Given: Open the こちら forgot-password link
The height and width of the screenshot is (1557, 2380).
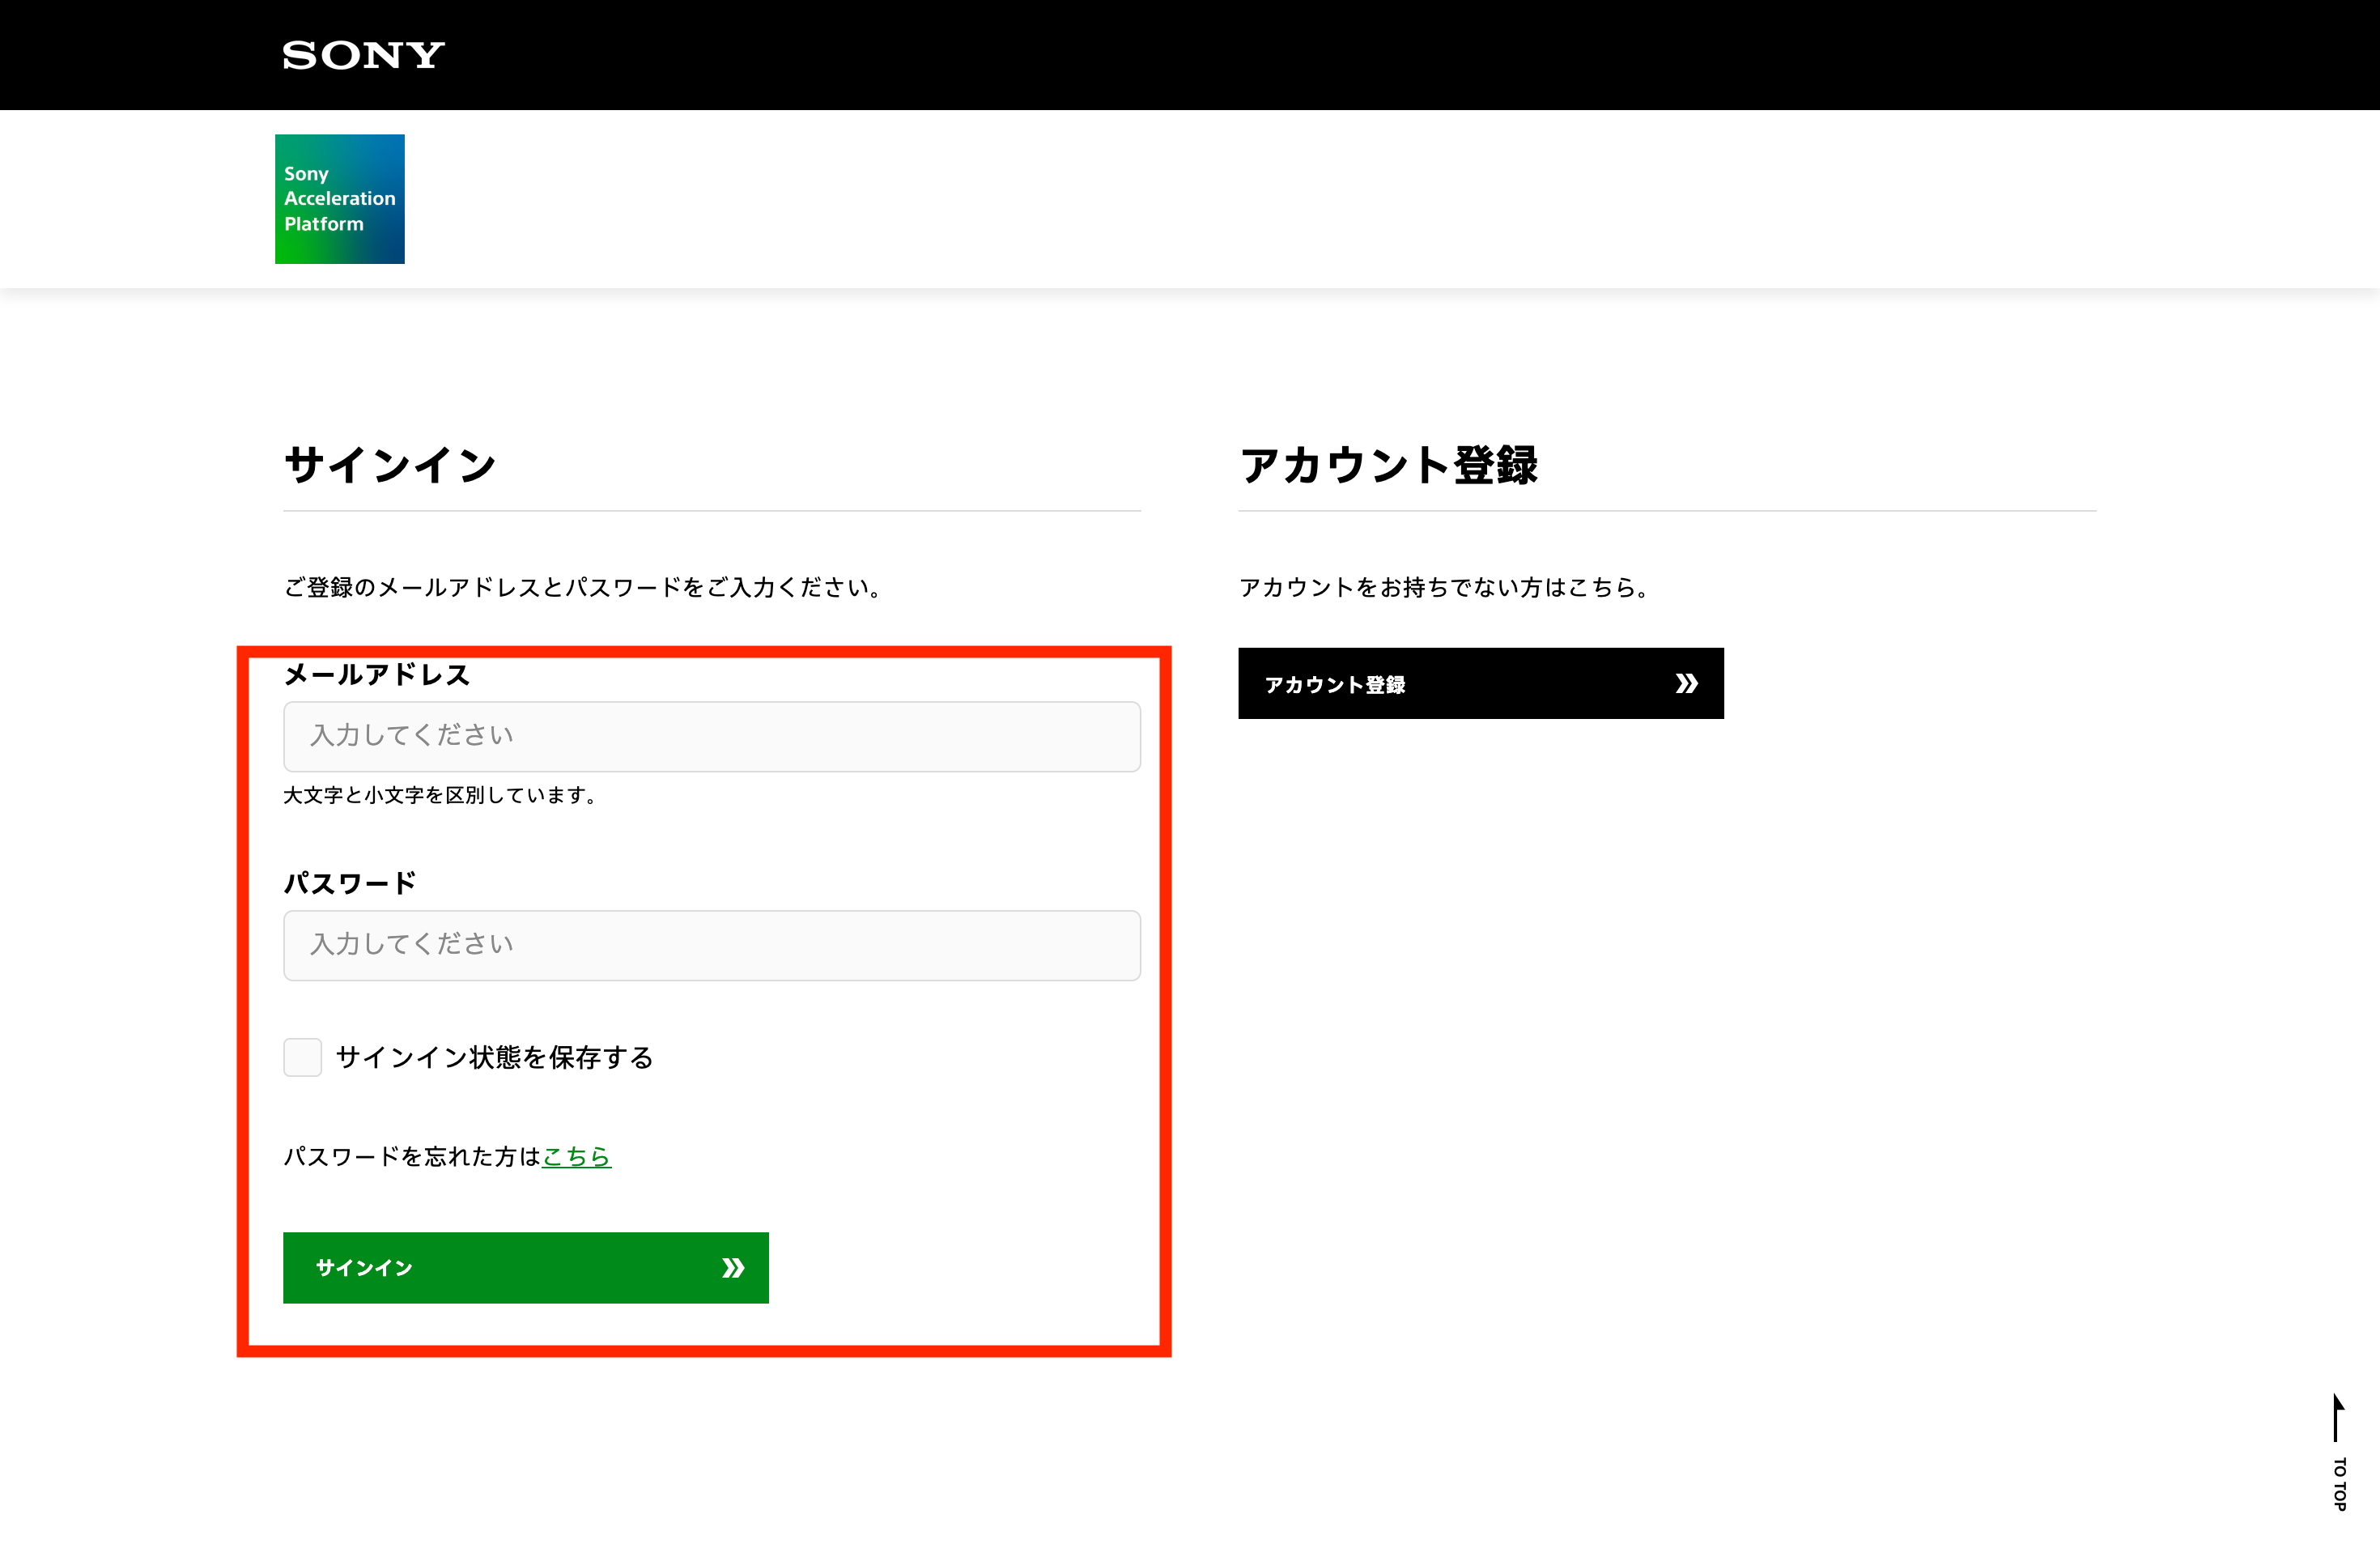Looking at the screenshot, I should pyautogui.click(x=576, y=1157).
